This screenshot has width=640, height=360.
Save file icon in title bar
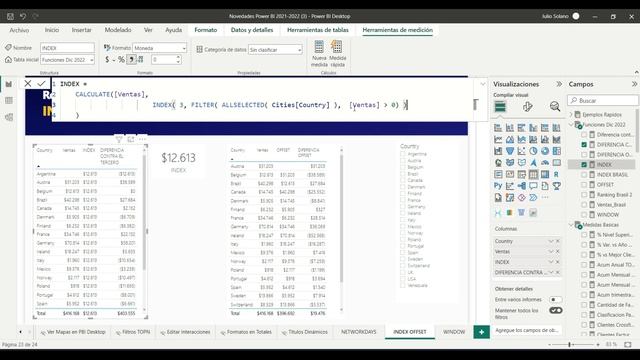10,16
